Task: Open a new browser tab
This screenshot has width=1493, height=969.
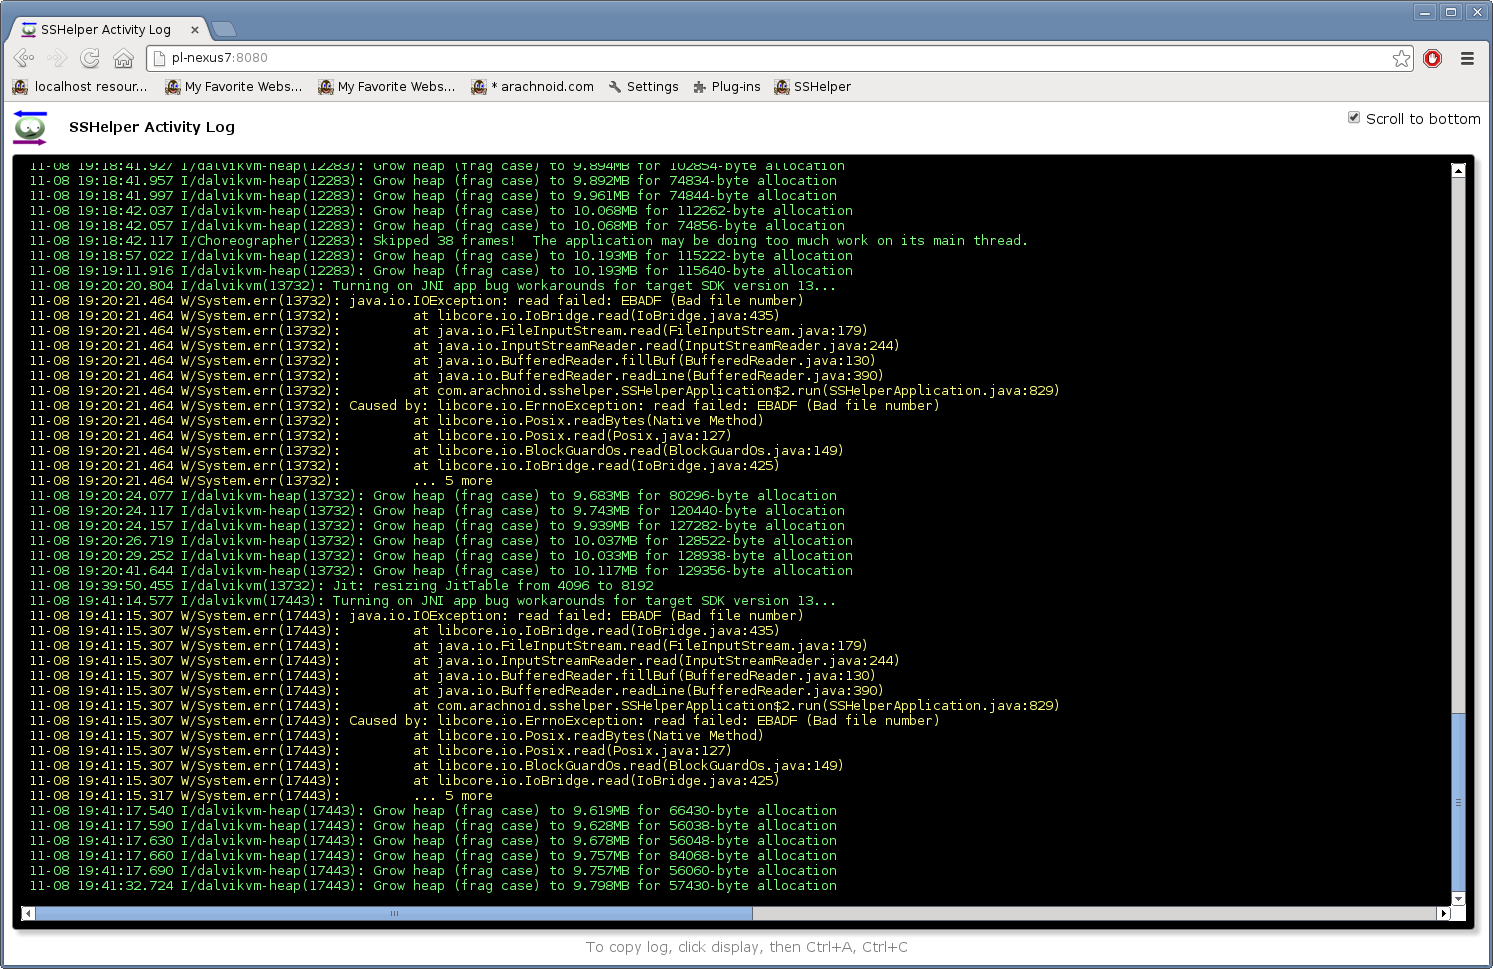Action: click(x=224, y=29)
